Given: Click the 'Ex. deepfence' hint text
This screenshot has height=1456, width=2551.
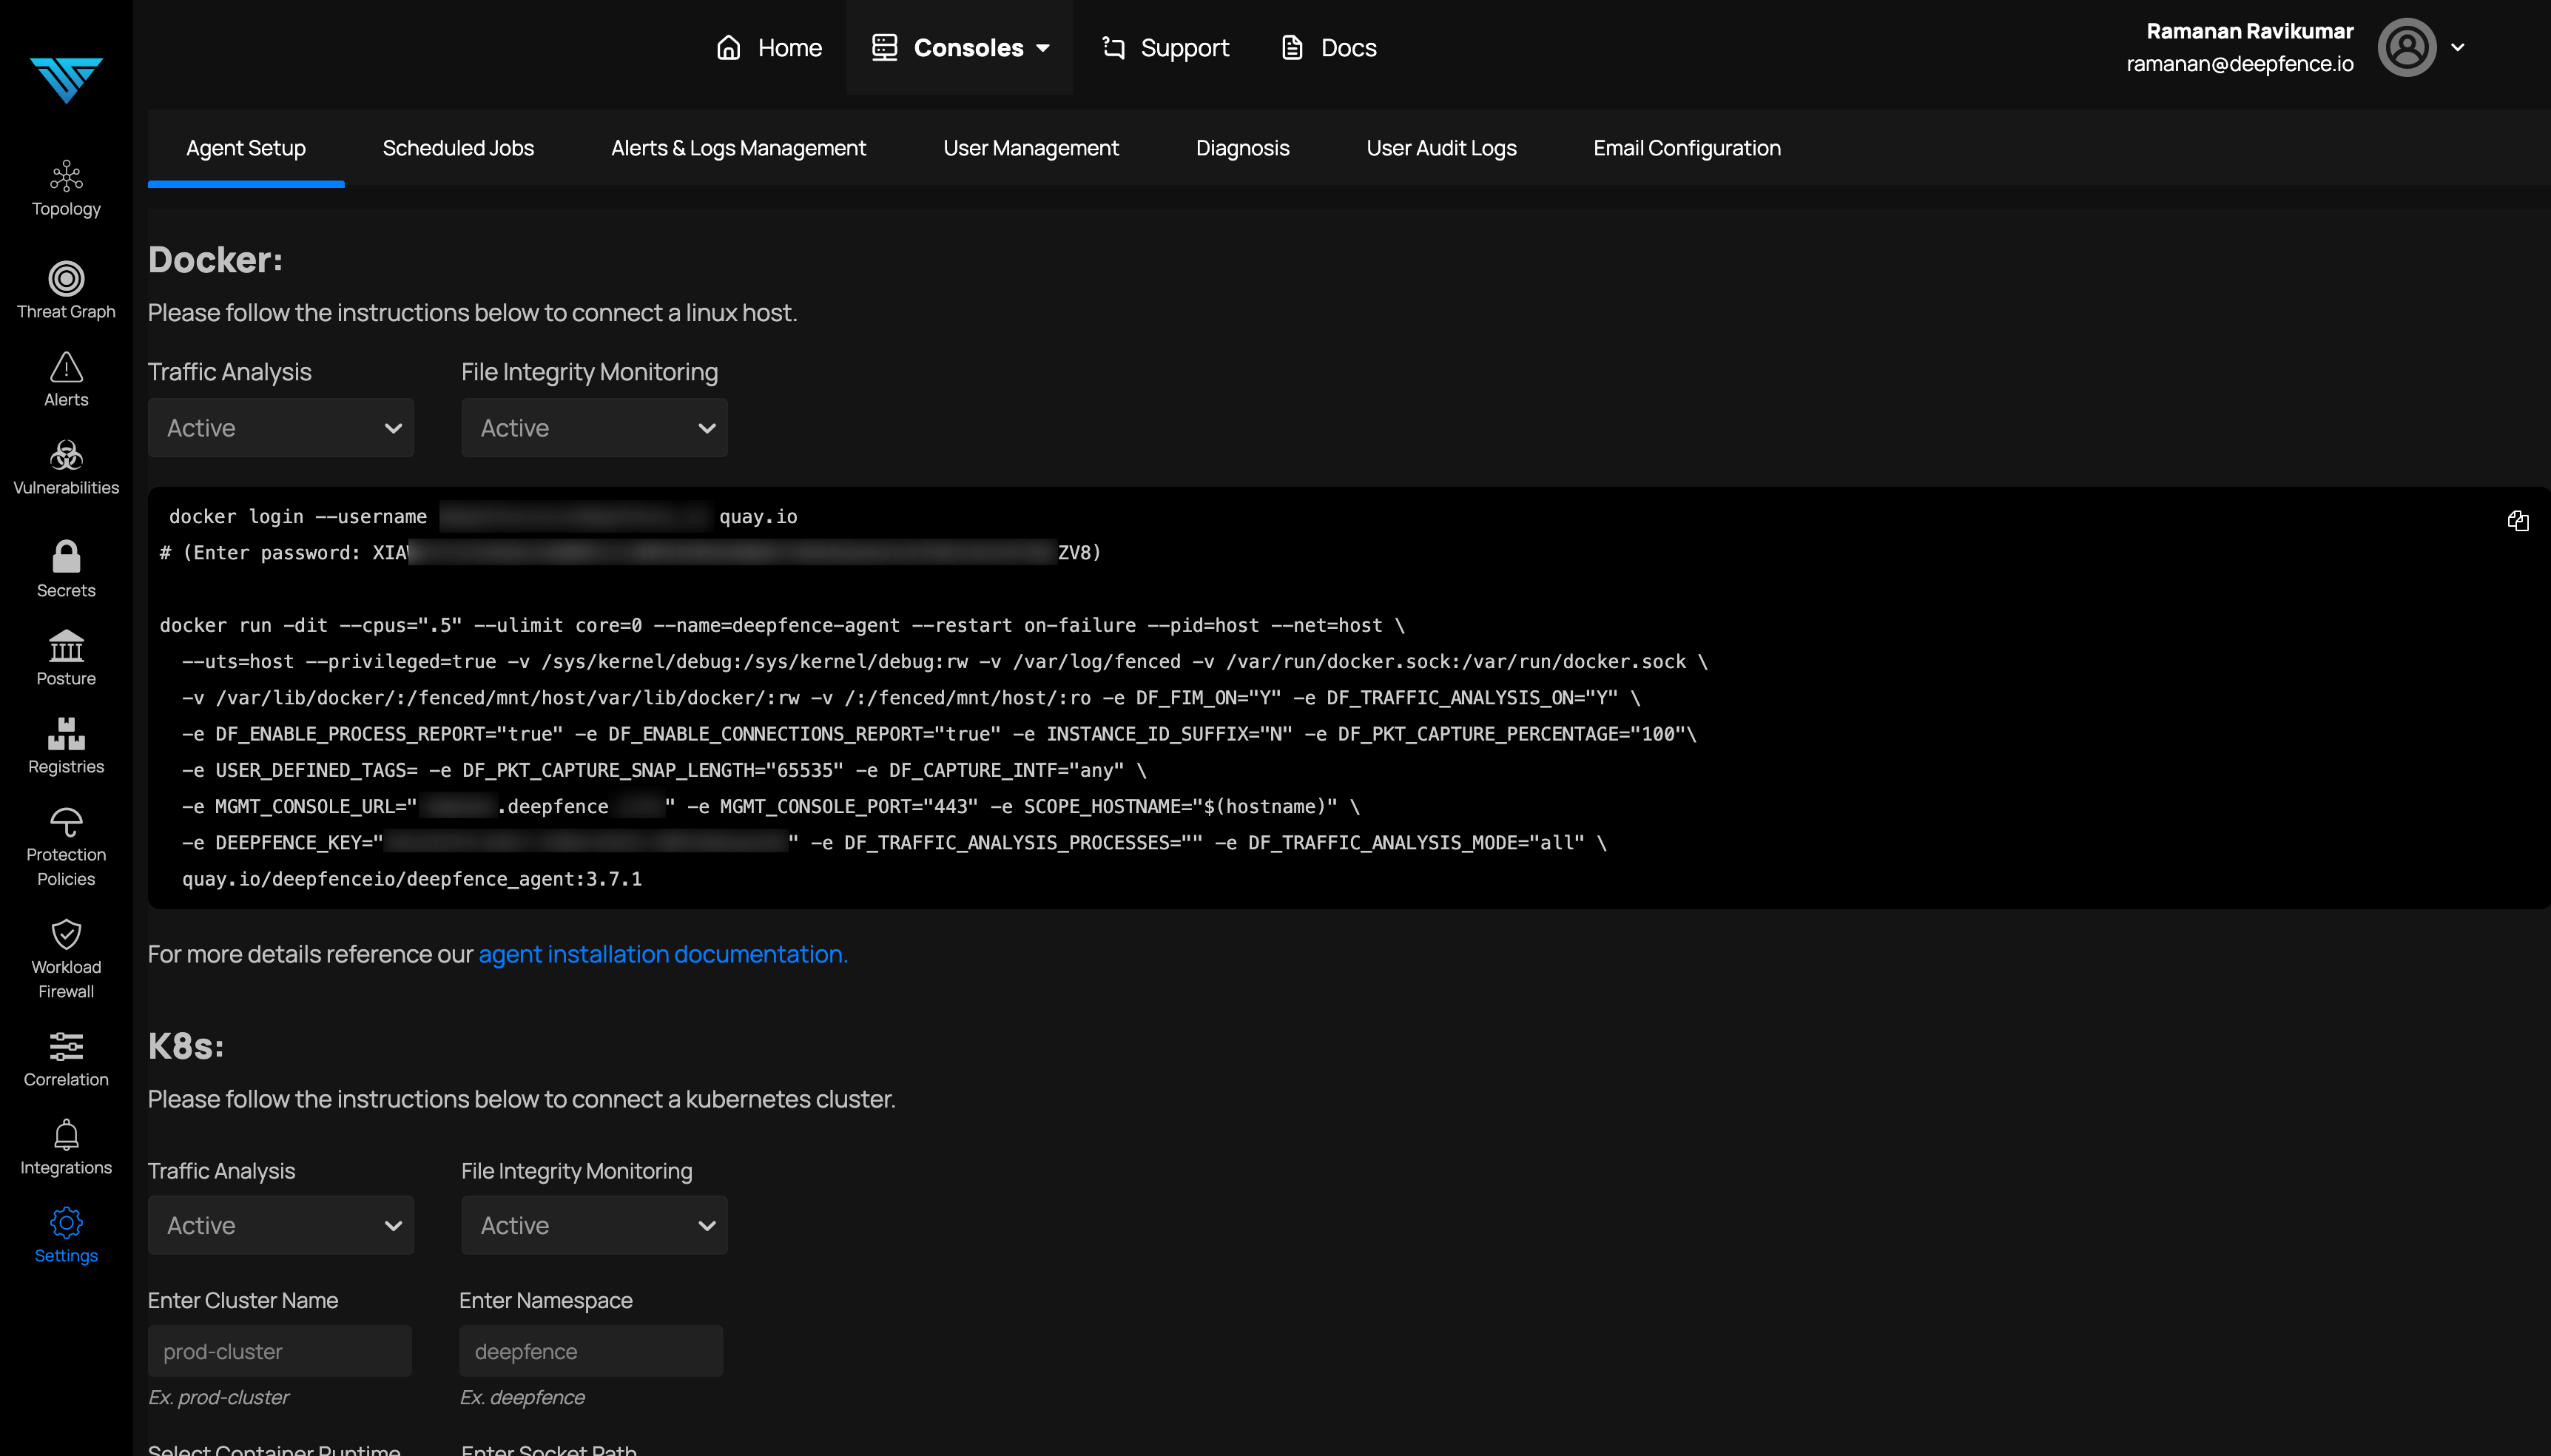Looking at the screenshot, I should pyautogui.click(x=522, y=1397).
